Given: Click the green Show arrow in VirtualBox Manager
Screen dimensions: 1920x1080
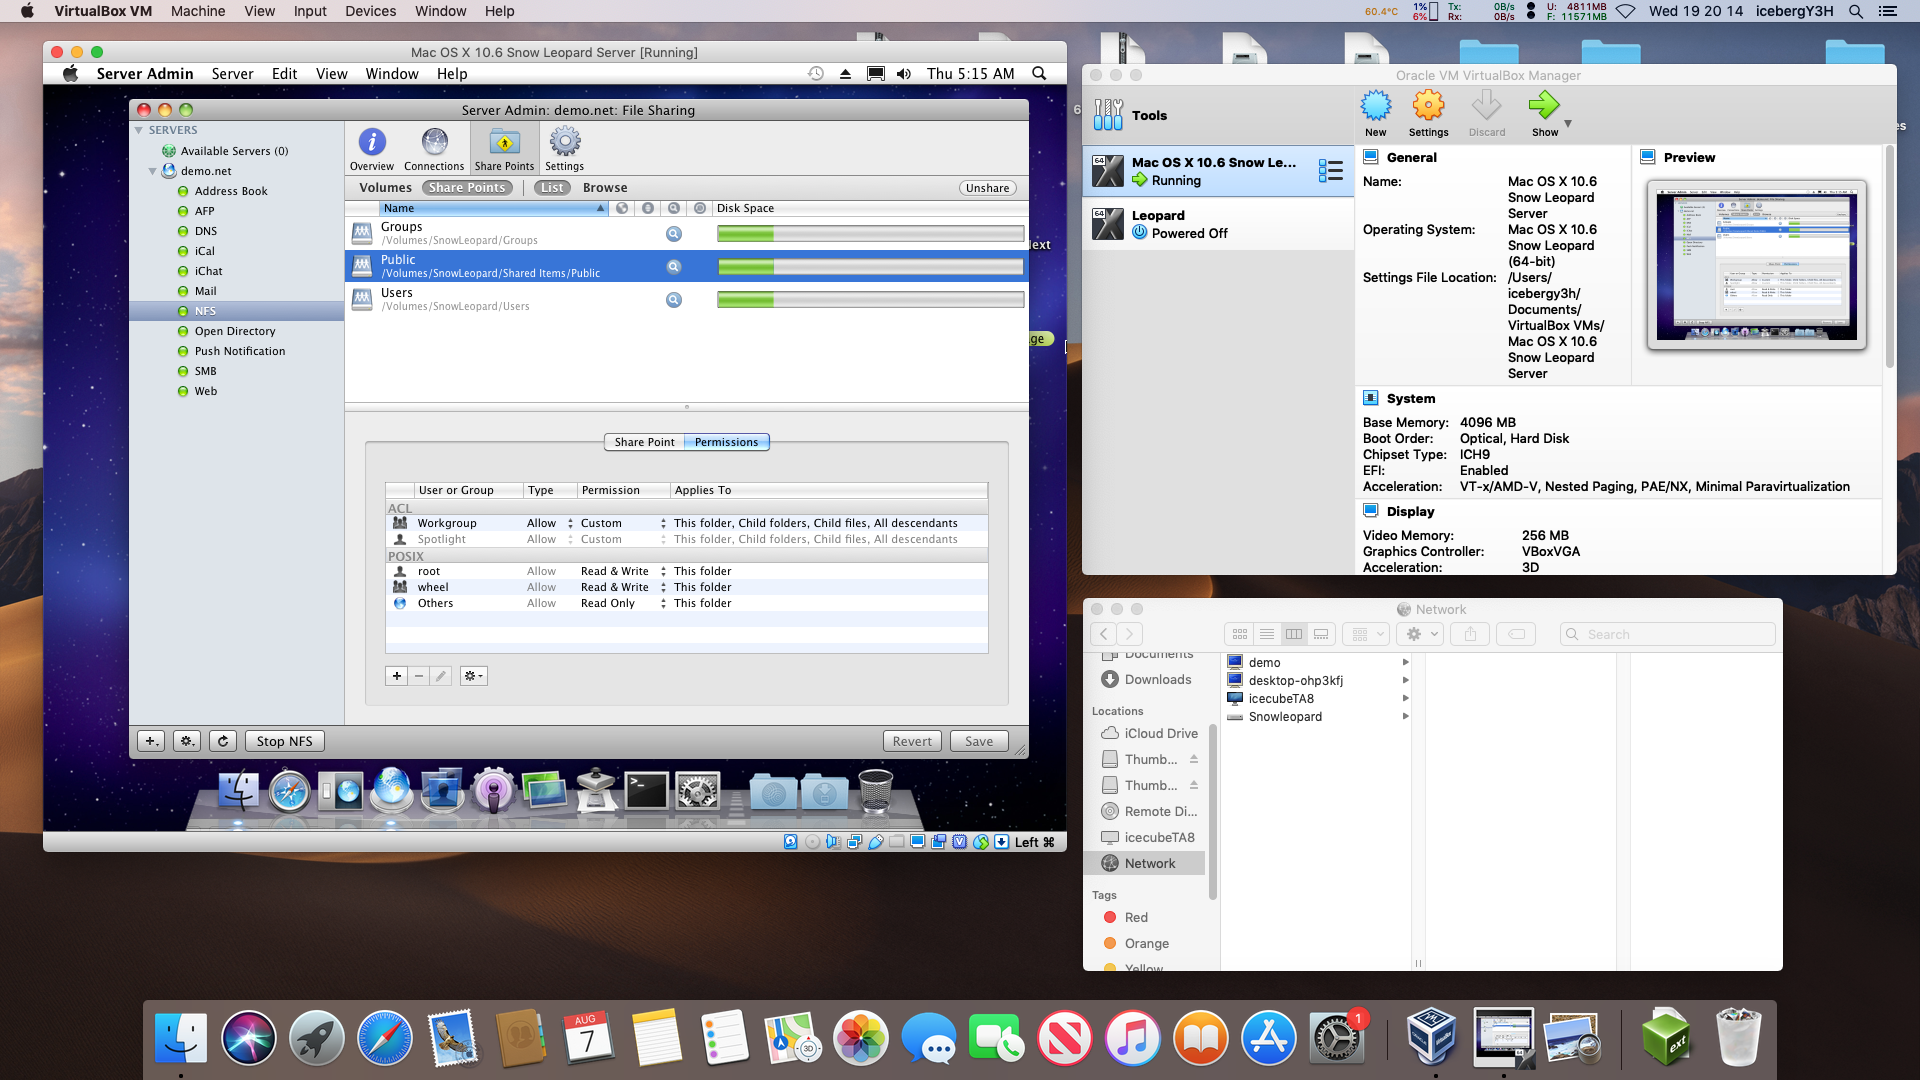Looking at the screenshot, I should 1544,113.
